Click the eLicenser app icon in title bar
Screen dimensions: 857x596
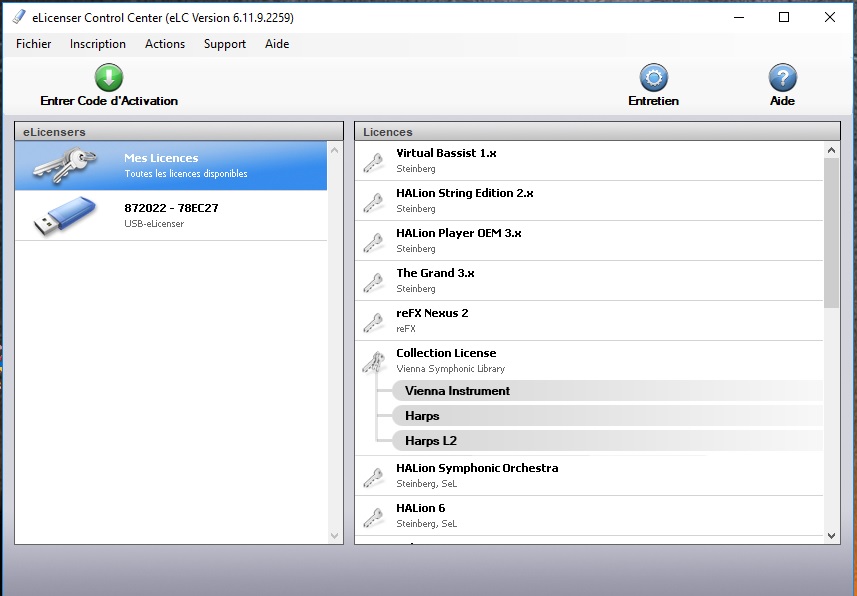click(18, 17)
